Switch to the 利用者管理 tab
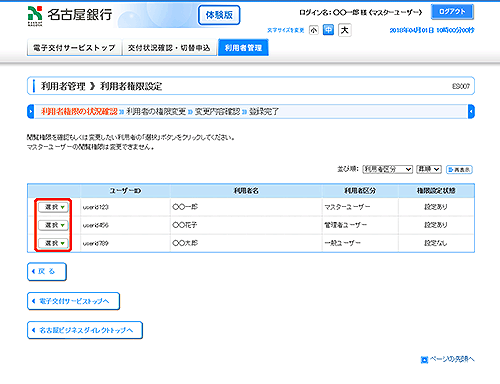The image size is (500, 384). pyautogui.click(x=243, y=48)
